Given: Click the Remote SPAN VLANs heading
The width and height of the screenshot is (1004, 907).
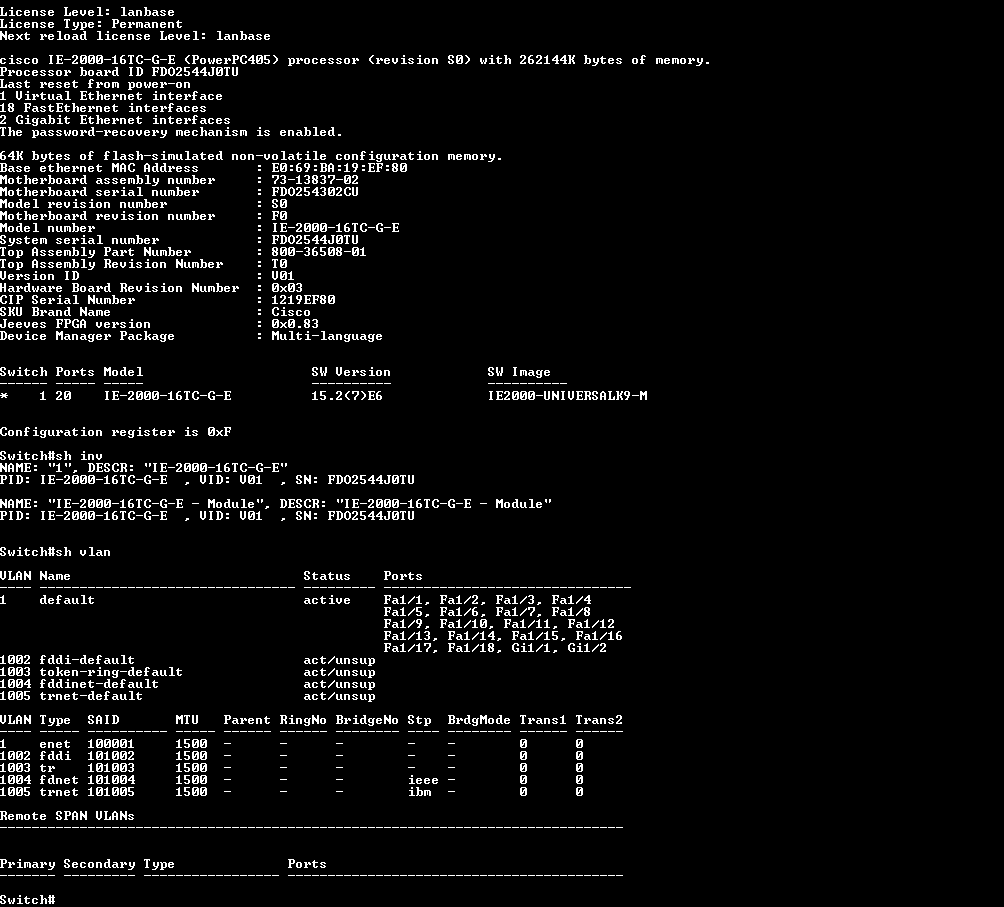Looking at the screenshot, I should click(x=67, y=816).
